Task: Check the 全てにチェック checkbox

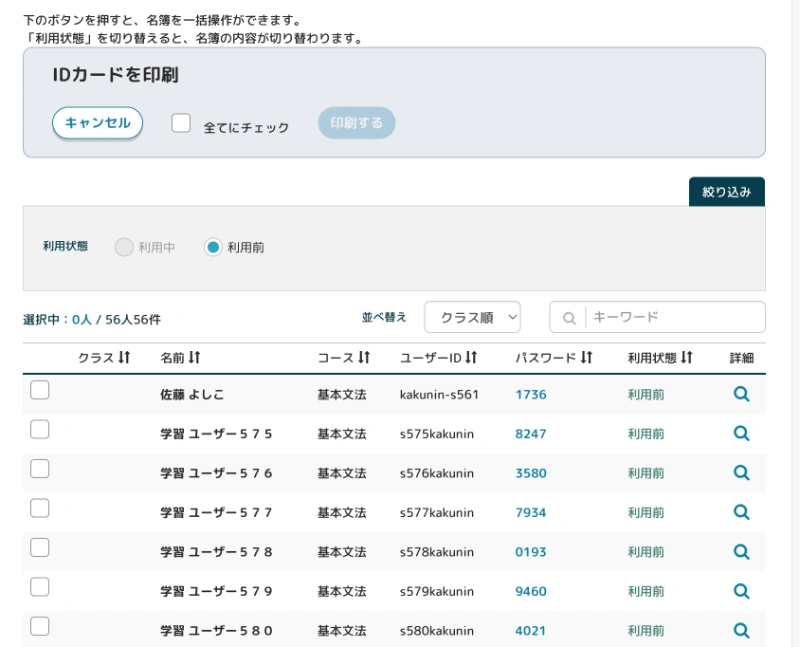Action: (x=181, y=123)
